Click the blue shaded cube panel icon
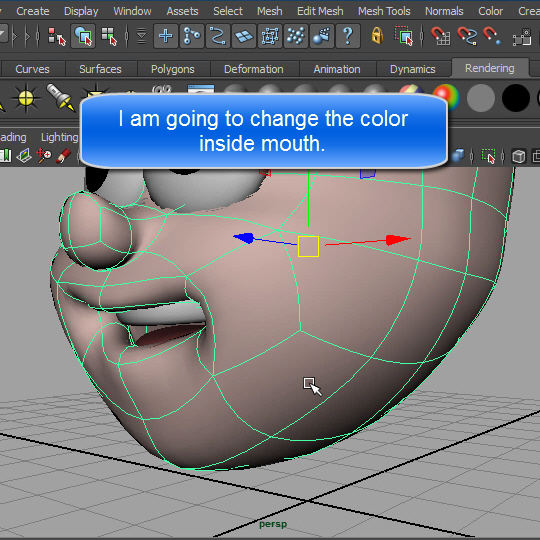This screenshot has width=540, height=540. (x=458, y=156)
